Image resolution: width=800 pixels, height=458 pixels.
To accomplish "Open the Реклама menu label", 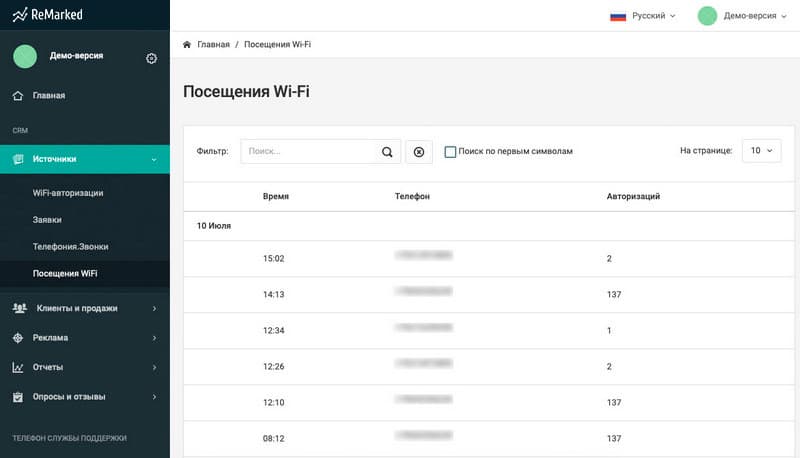I will (x=50, y=338).
